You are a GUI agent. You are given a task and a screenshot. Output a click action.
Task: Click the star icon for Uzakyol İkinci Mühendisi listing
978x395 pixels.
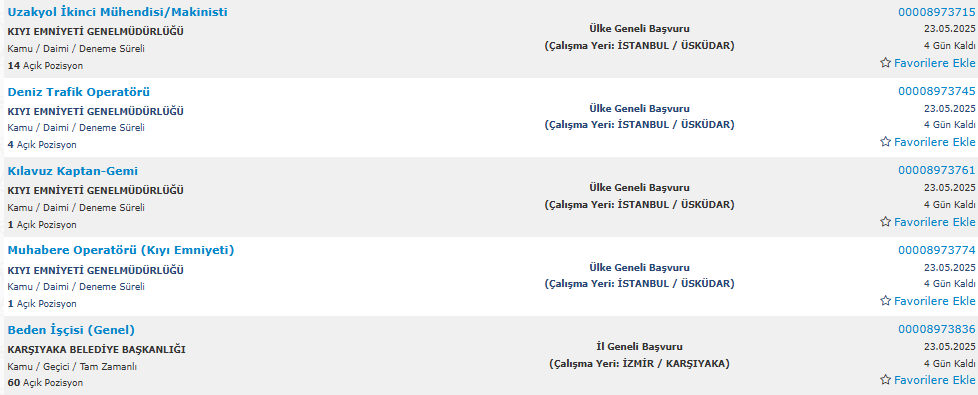click(x=885, y=62)
